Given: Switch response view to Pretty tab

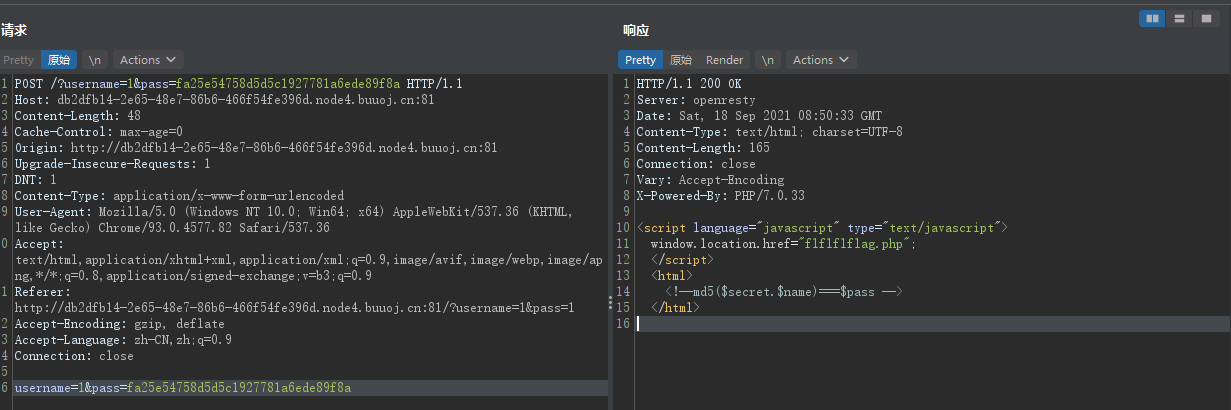Looking at the screenshot, I should click(x=640, y=60).
